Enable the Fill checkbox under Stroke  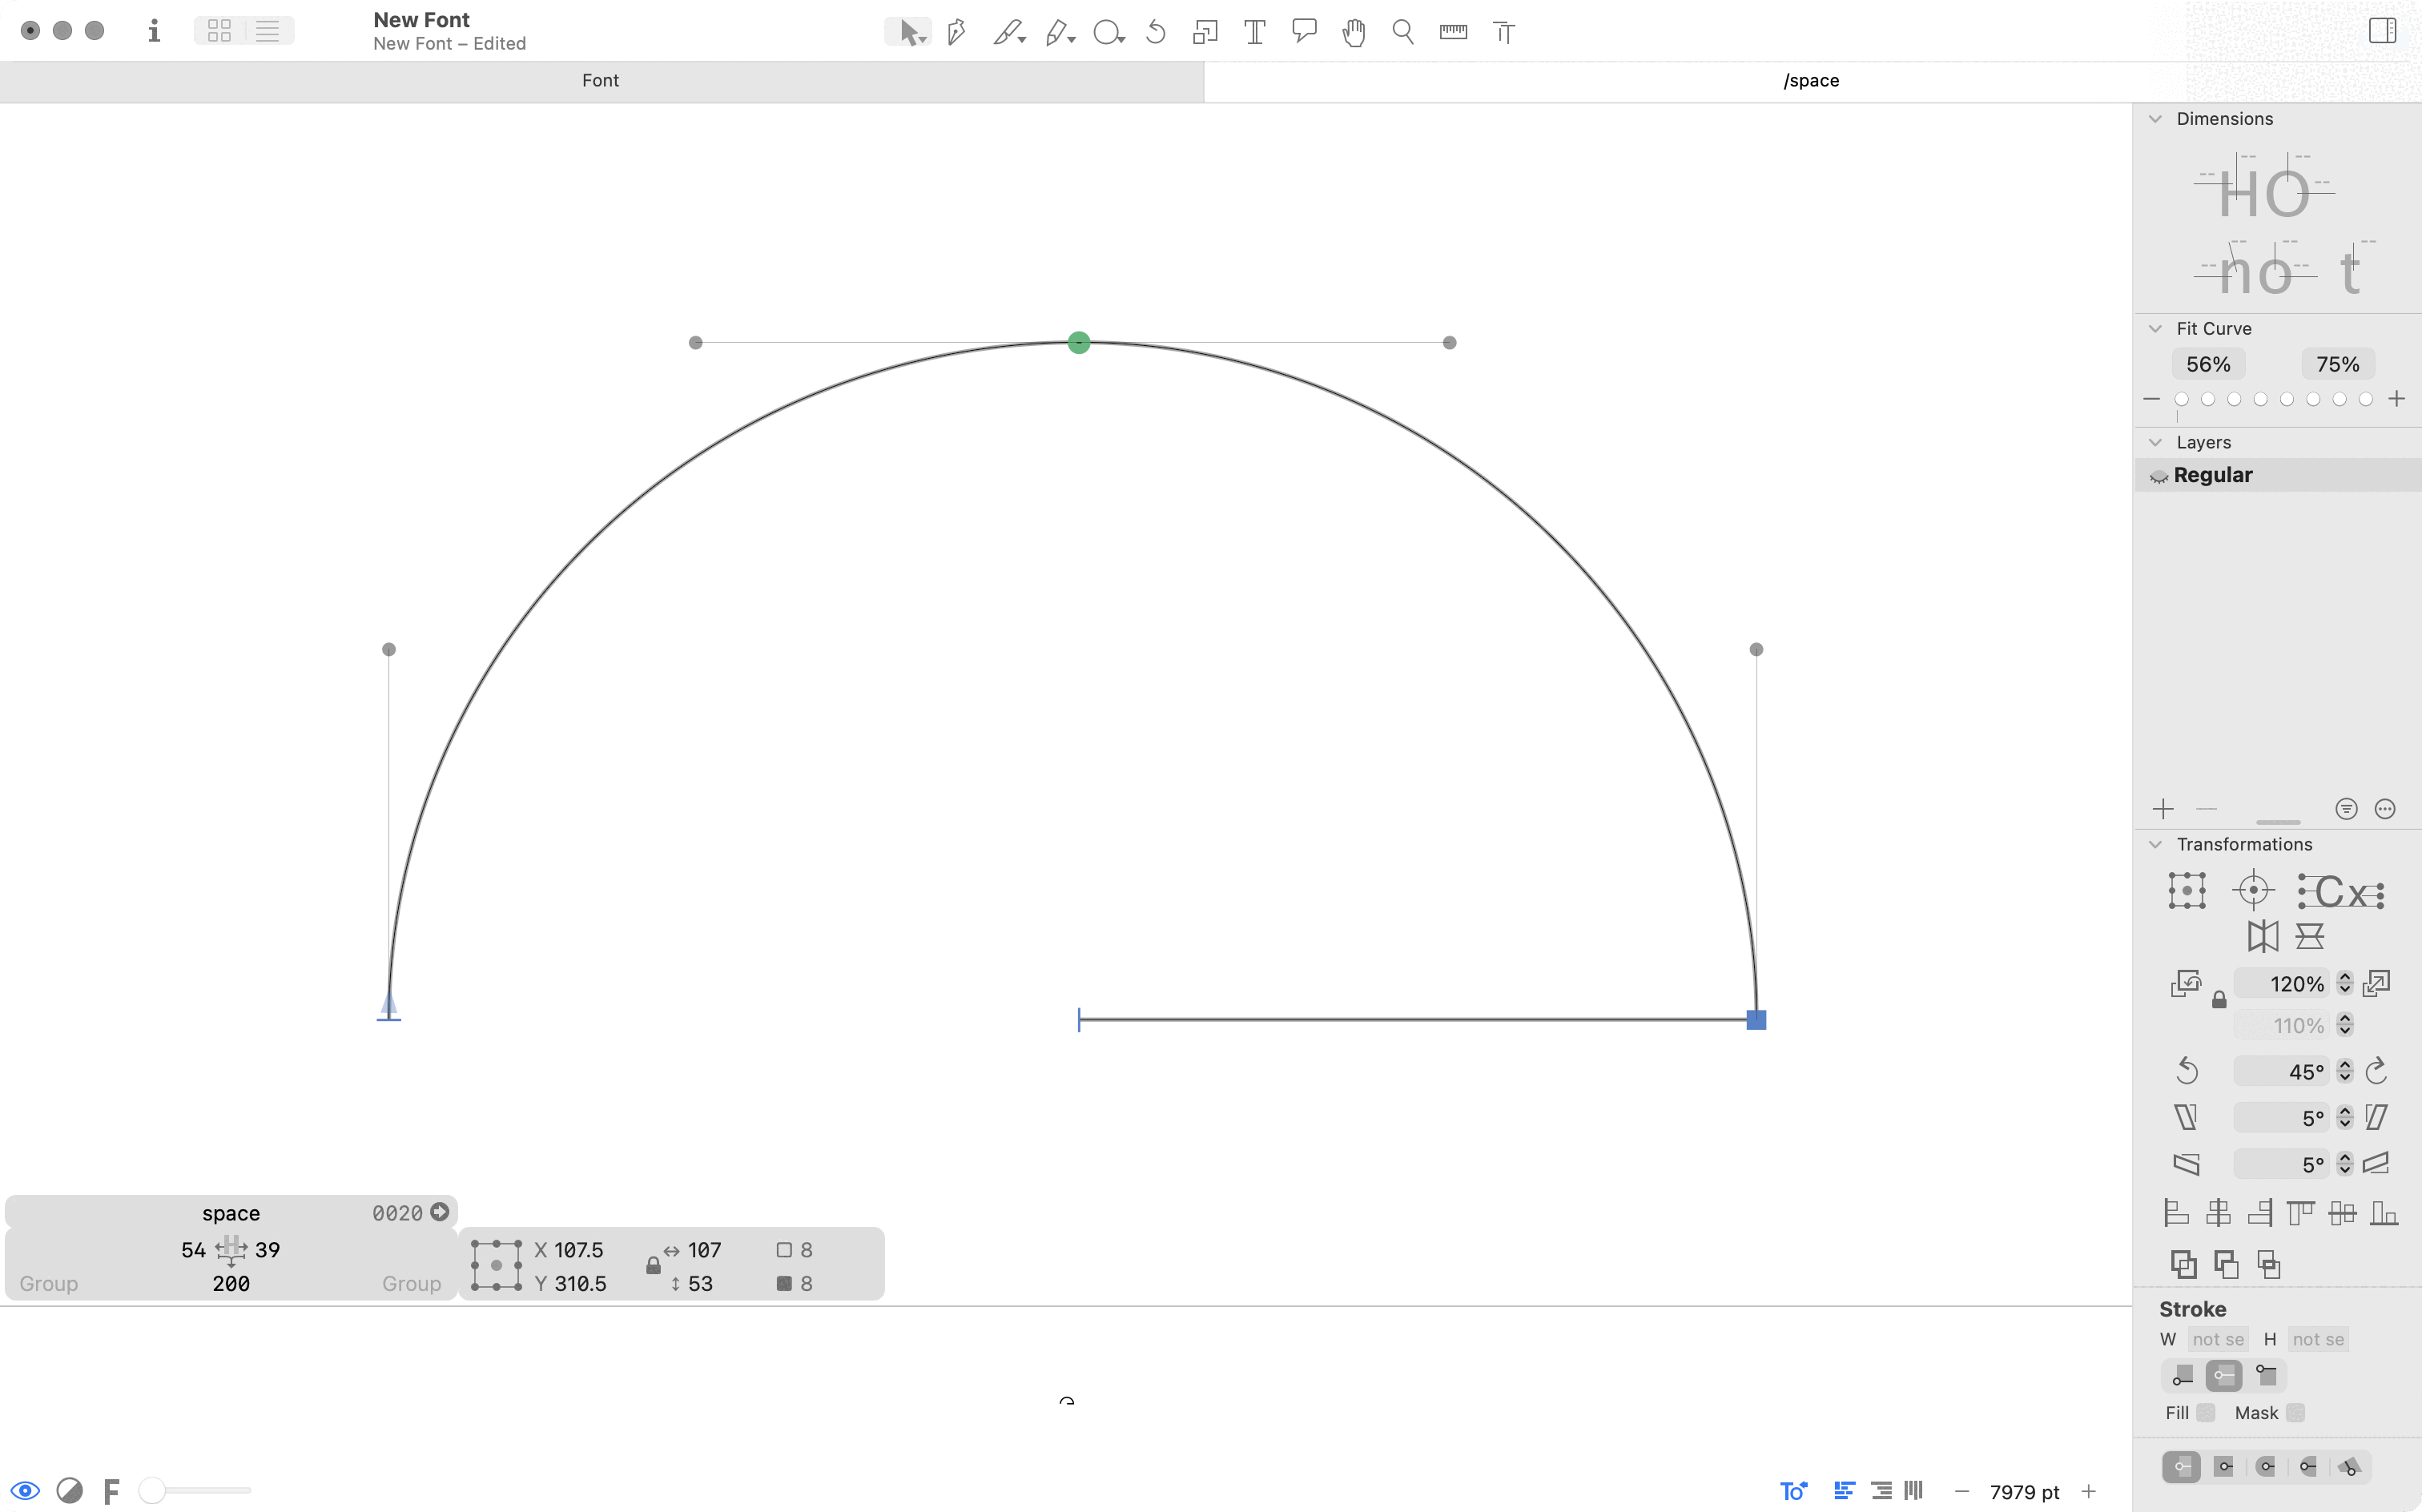click(x=2206, y=1413)
